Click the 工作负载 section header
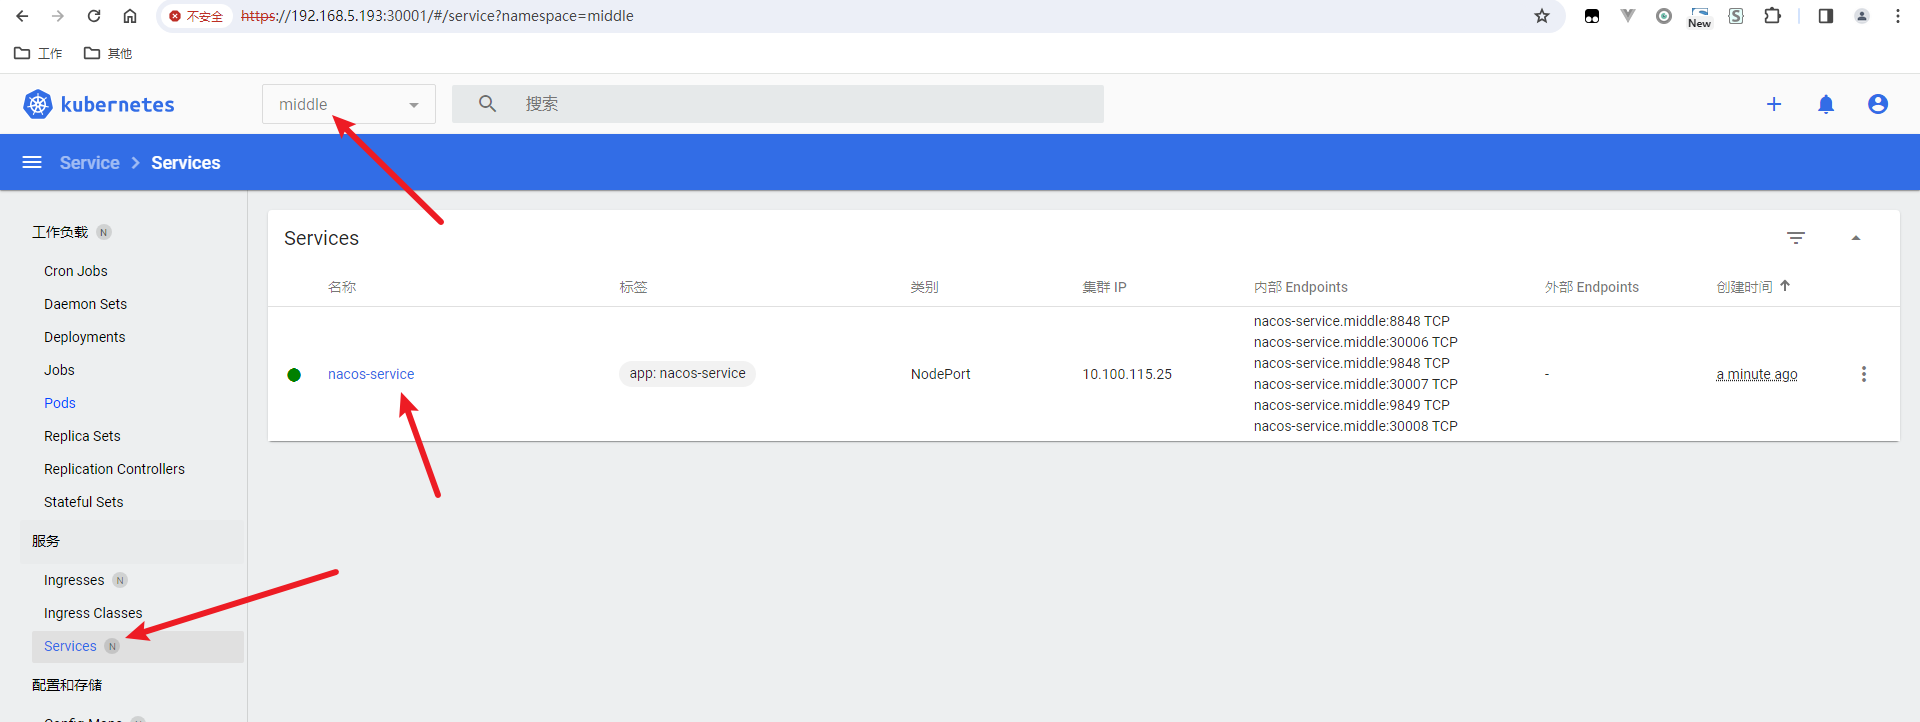Viewport: 1920px width, 722px height. click(x=60, y=232)
